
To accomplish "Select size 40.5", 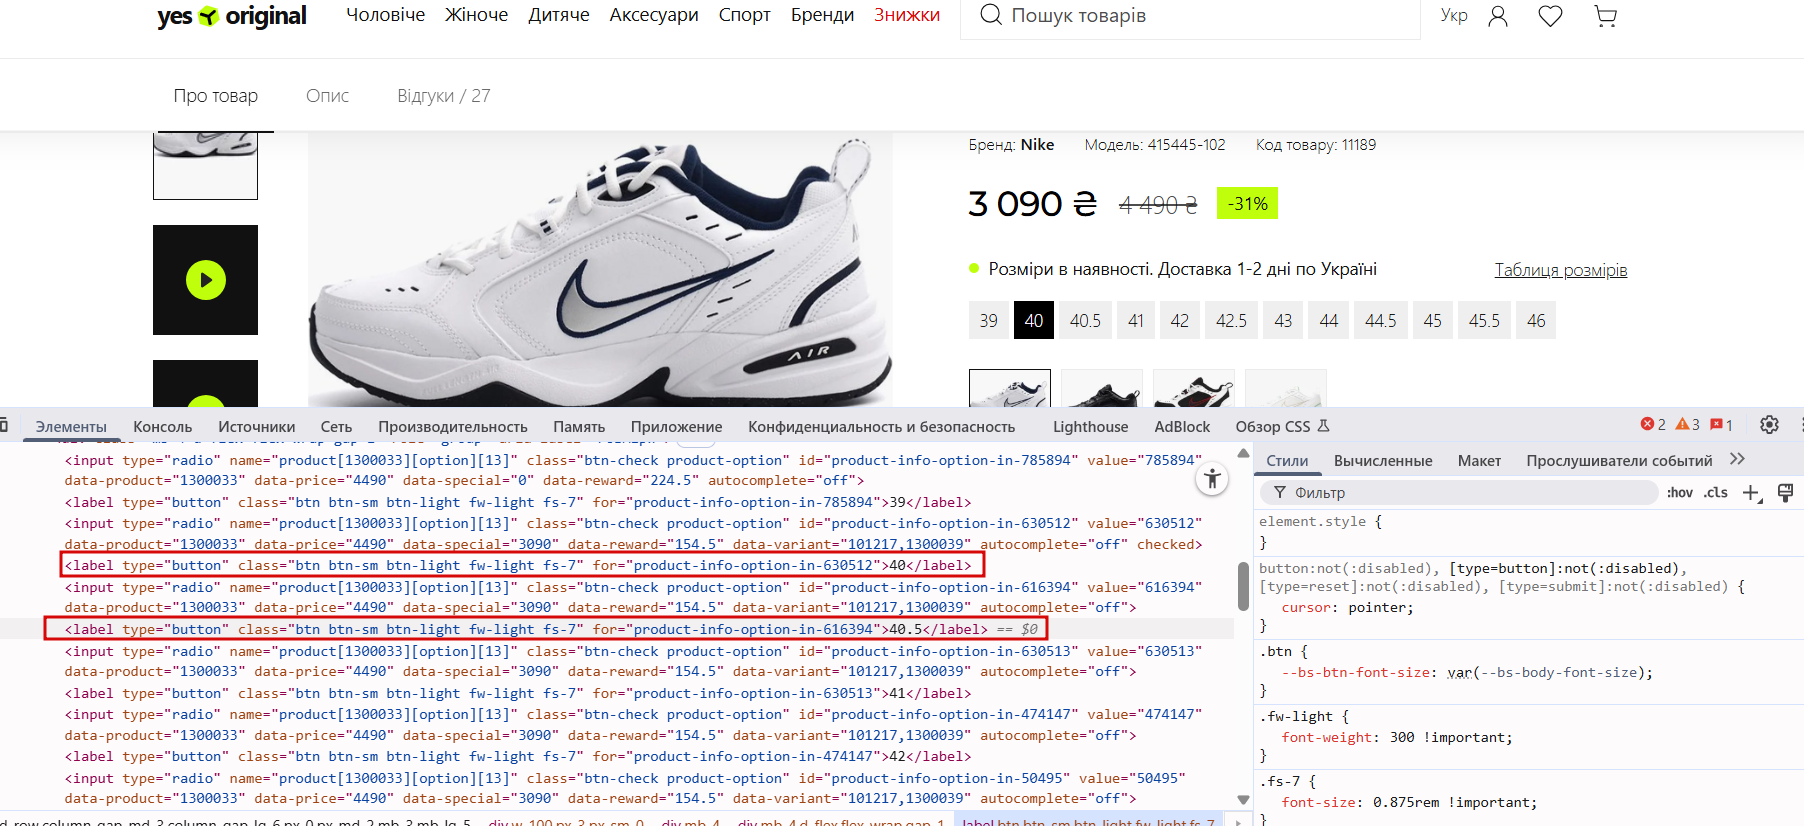I will click(x=1085, y=321).
